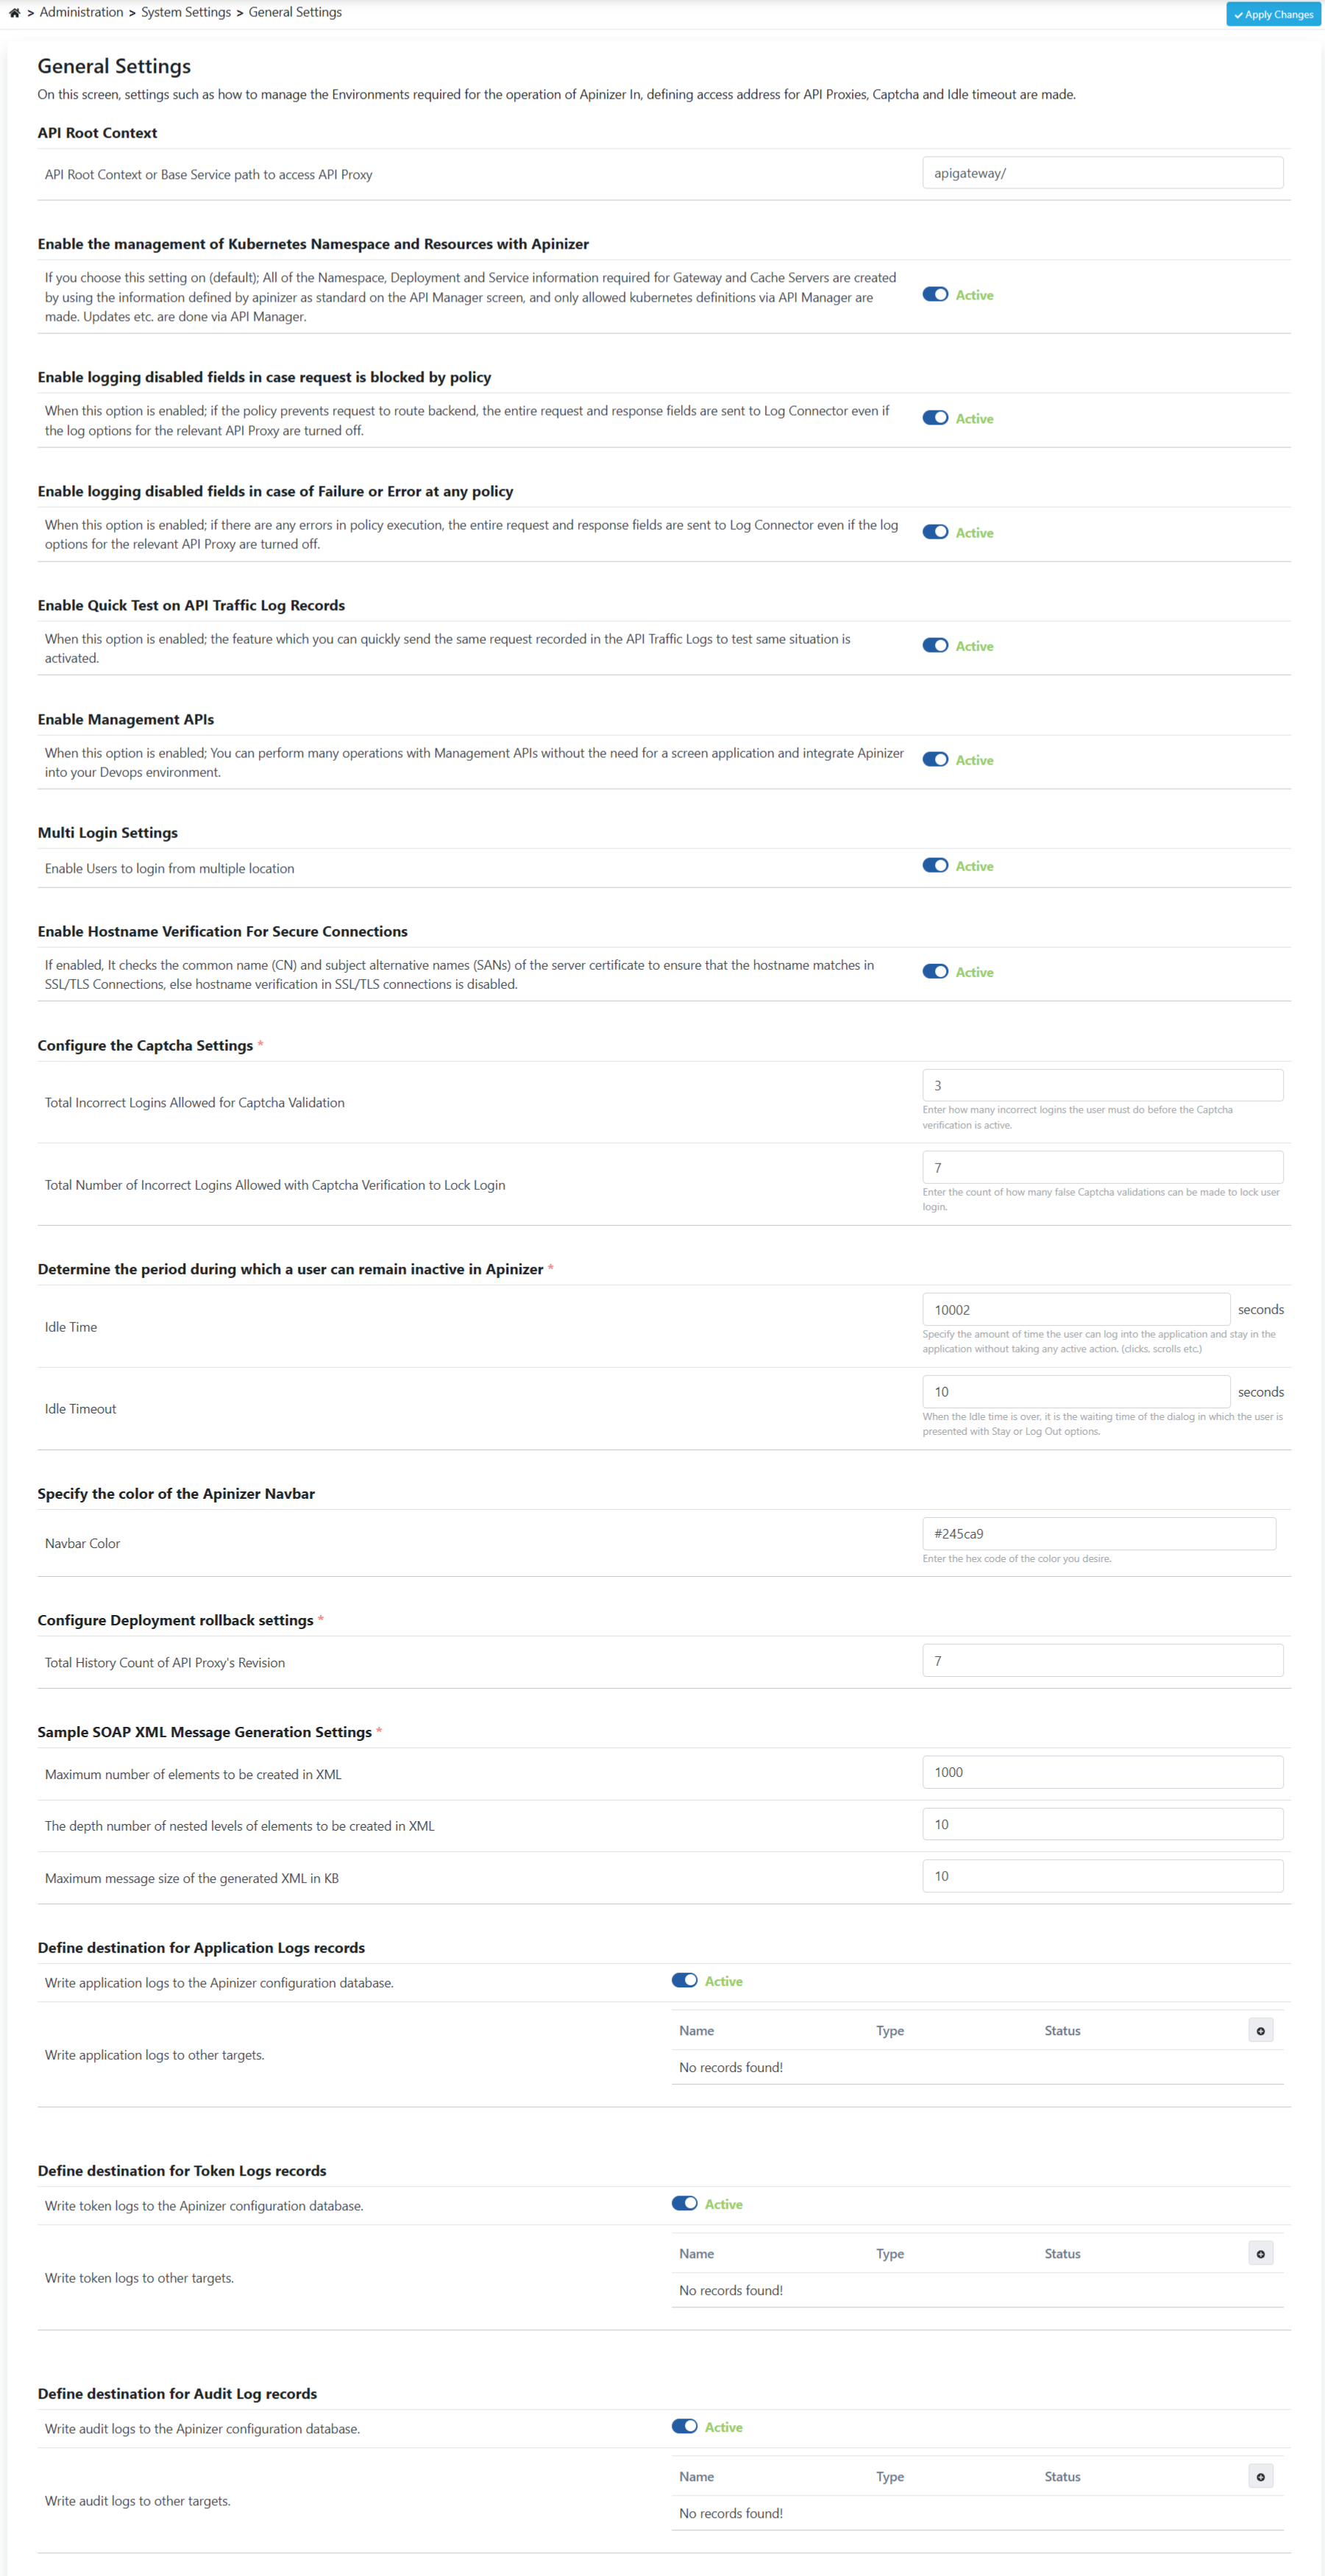Screen dimensions: 1325x2576
Task: Add target for Application Logs records
Action: (x=1260, y=2031)
